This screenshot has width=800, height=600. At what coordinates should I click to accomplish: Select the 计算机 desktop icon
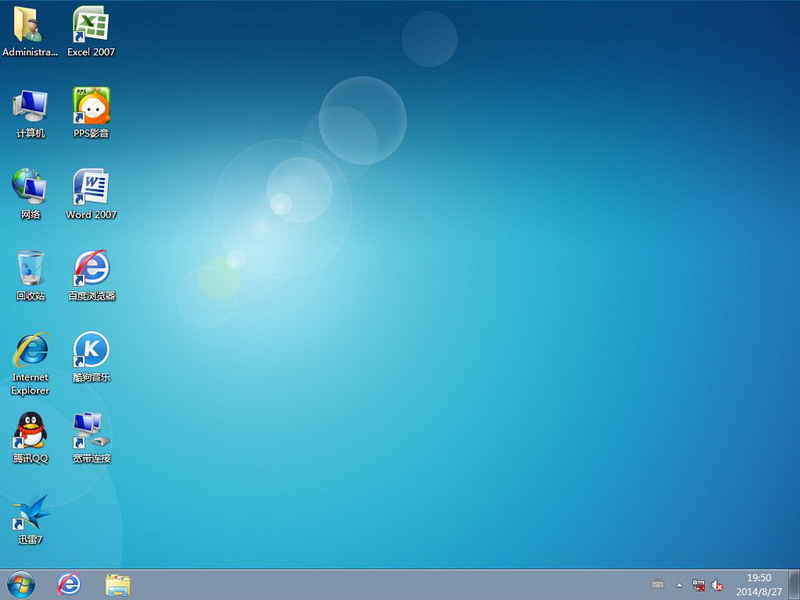tap(30, 113)
